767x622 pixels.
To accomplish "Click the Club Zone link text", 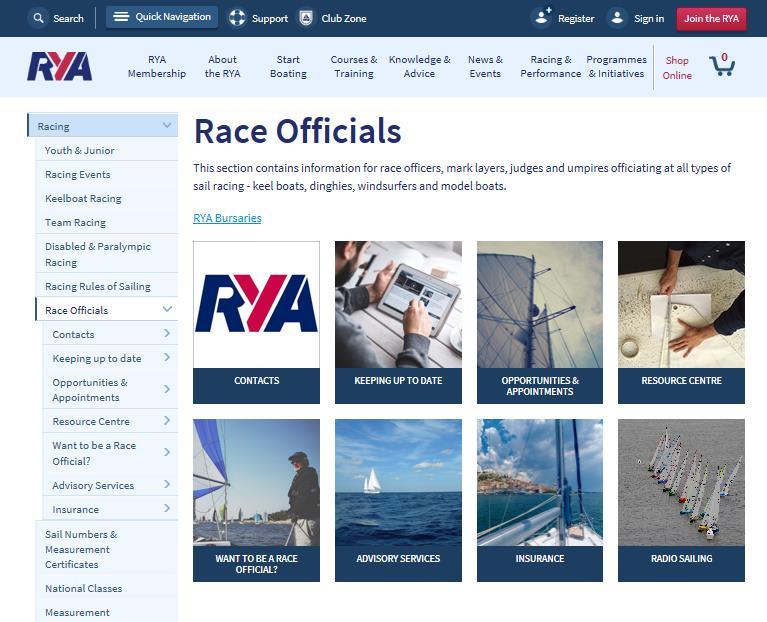I will tap(343, 19).
